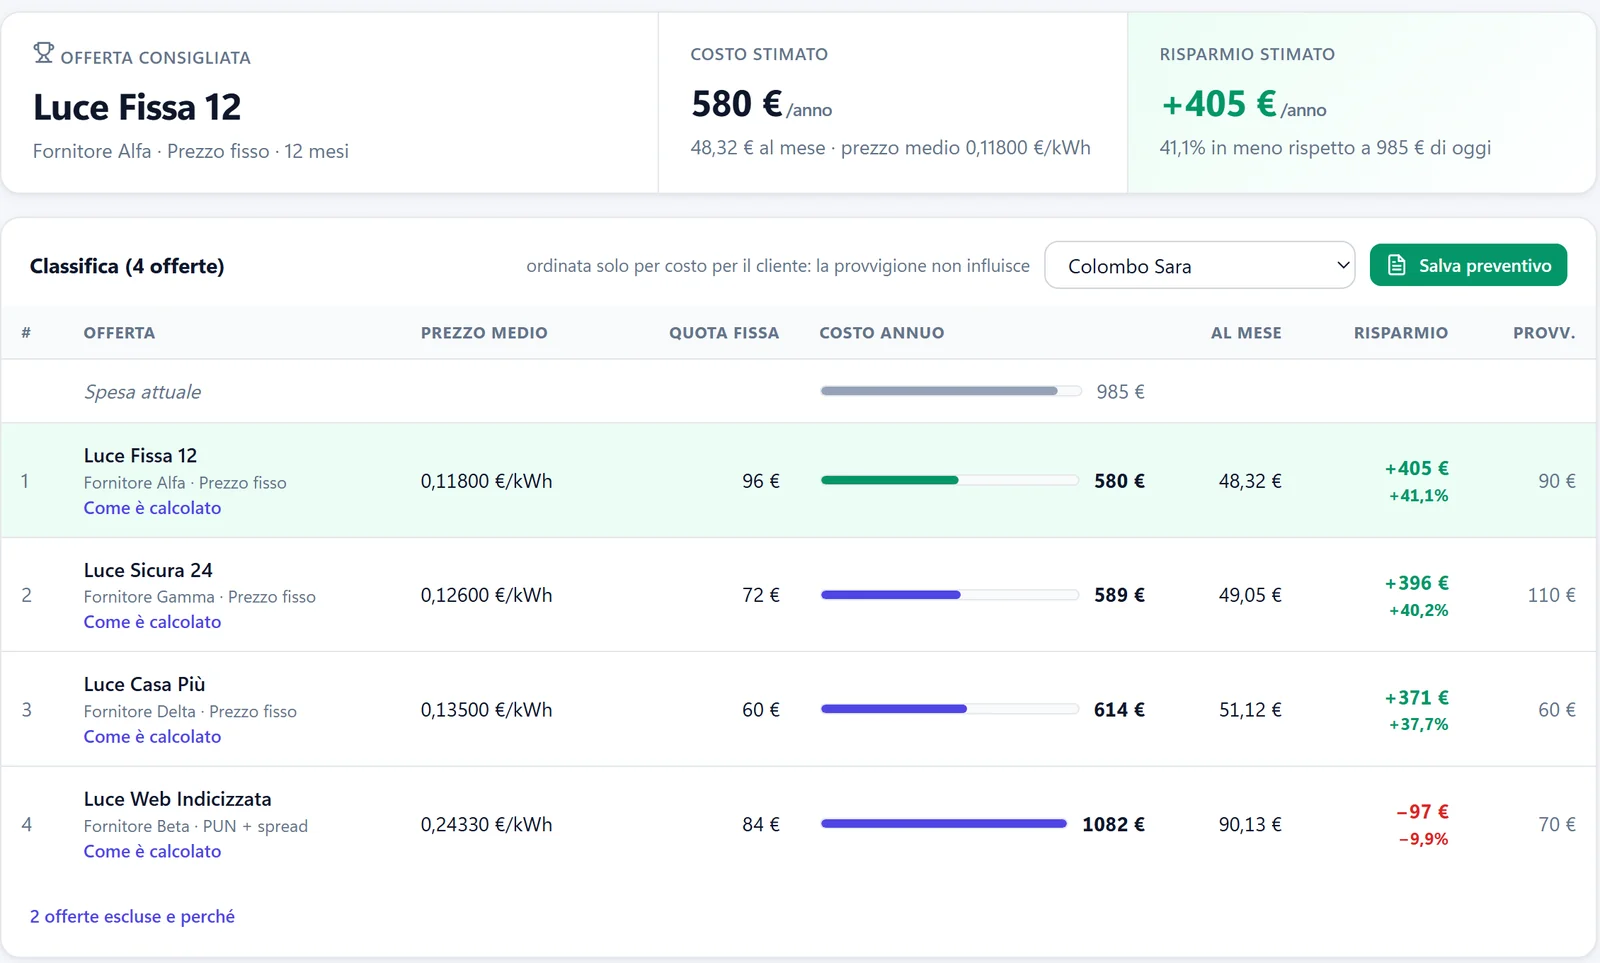Image resolution: width=1600 pixels, height=963 pixels.
Task: Click the 49,05 € monthly value
Action: coord(1250,595)
